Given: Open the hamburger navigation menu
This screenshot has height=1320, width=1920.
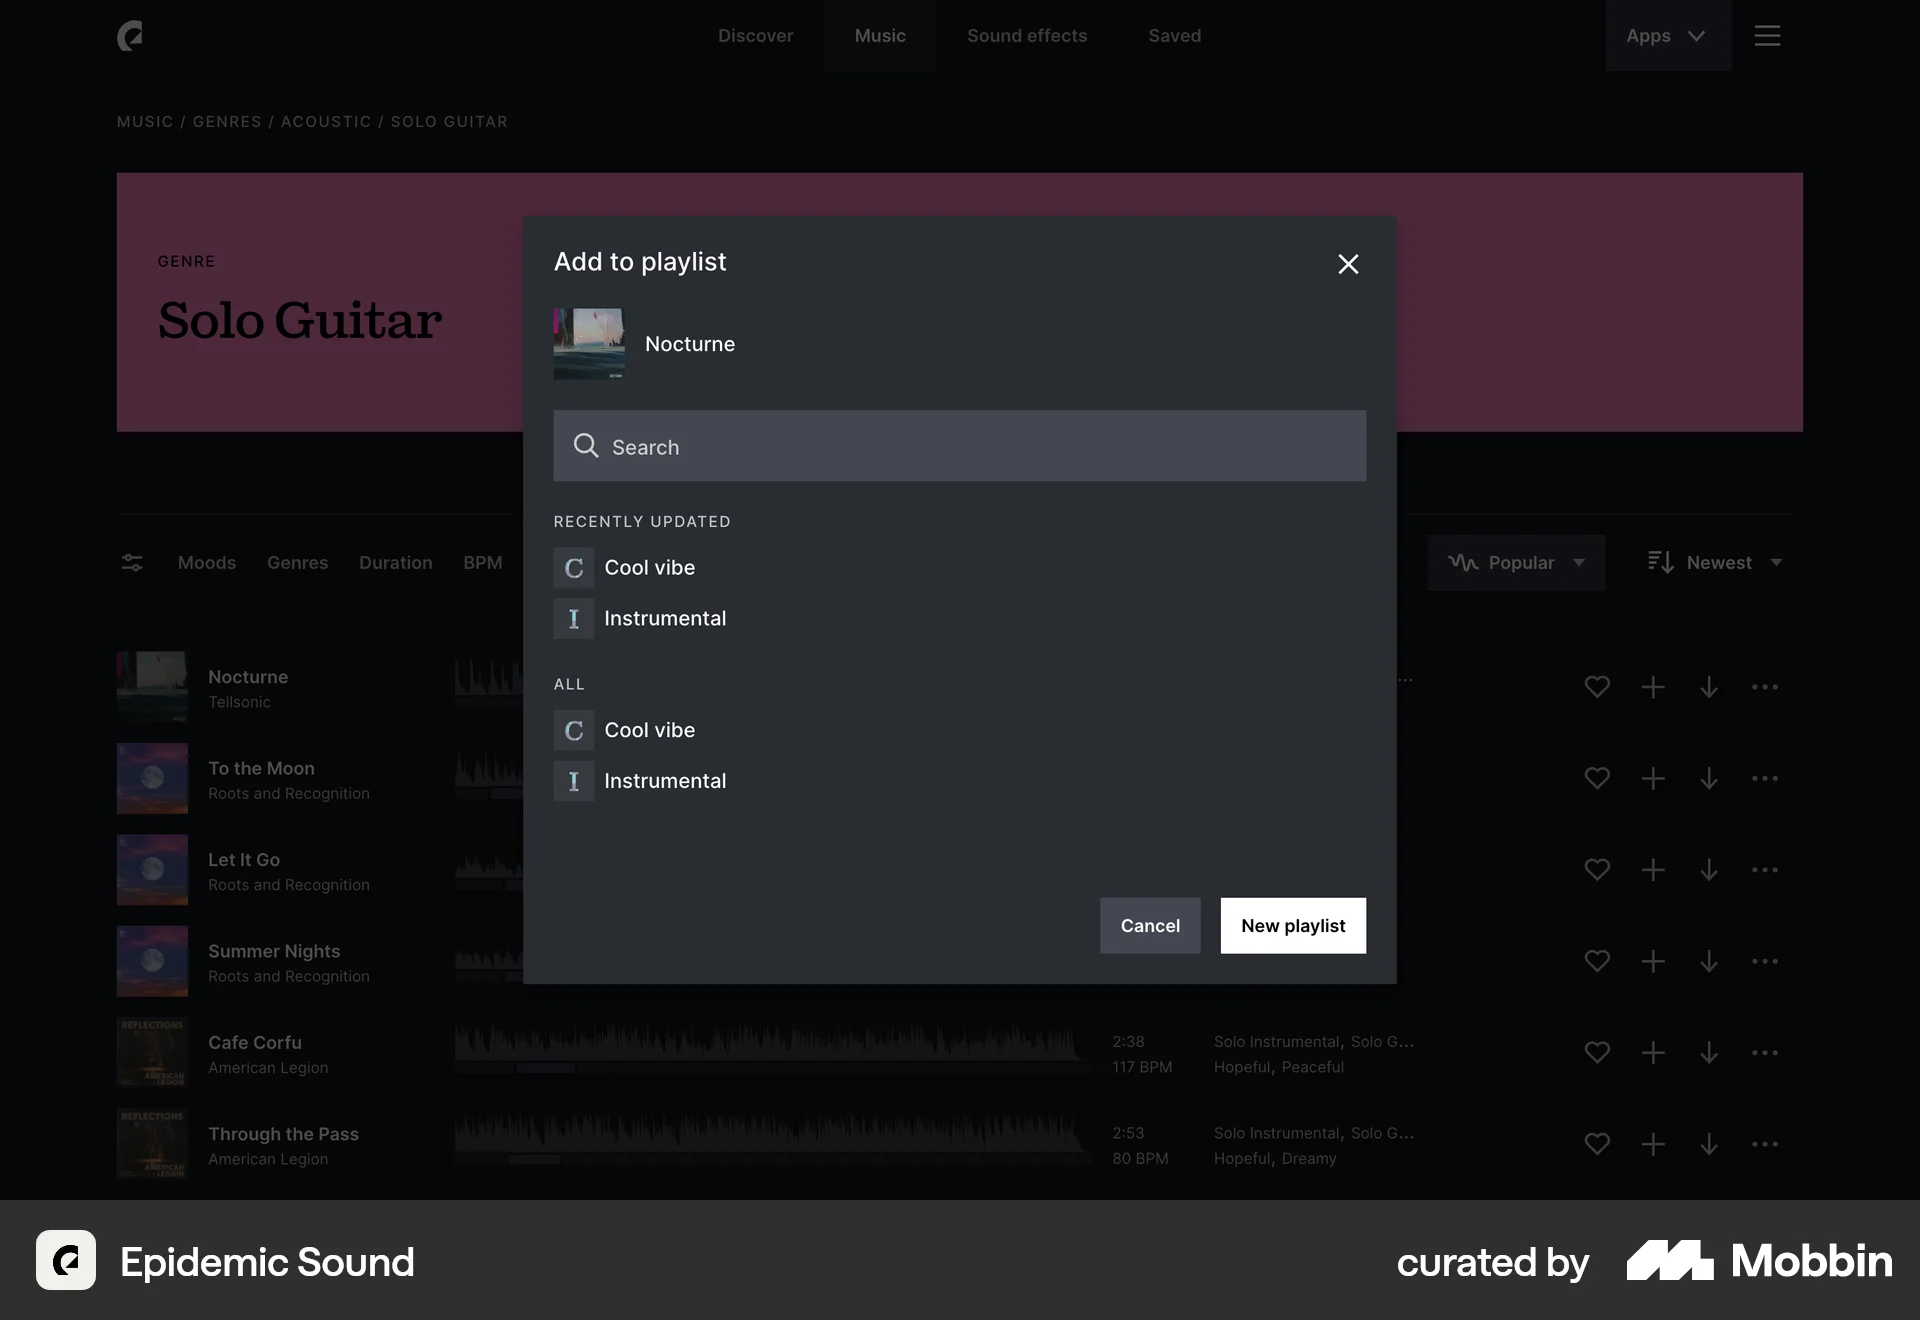Looking at the screenshot, I should pos(1768,35).
